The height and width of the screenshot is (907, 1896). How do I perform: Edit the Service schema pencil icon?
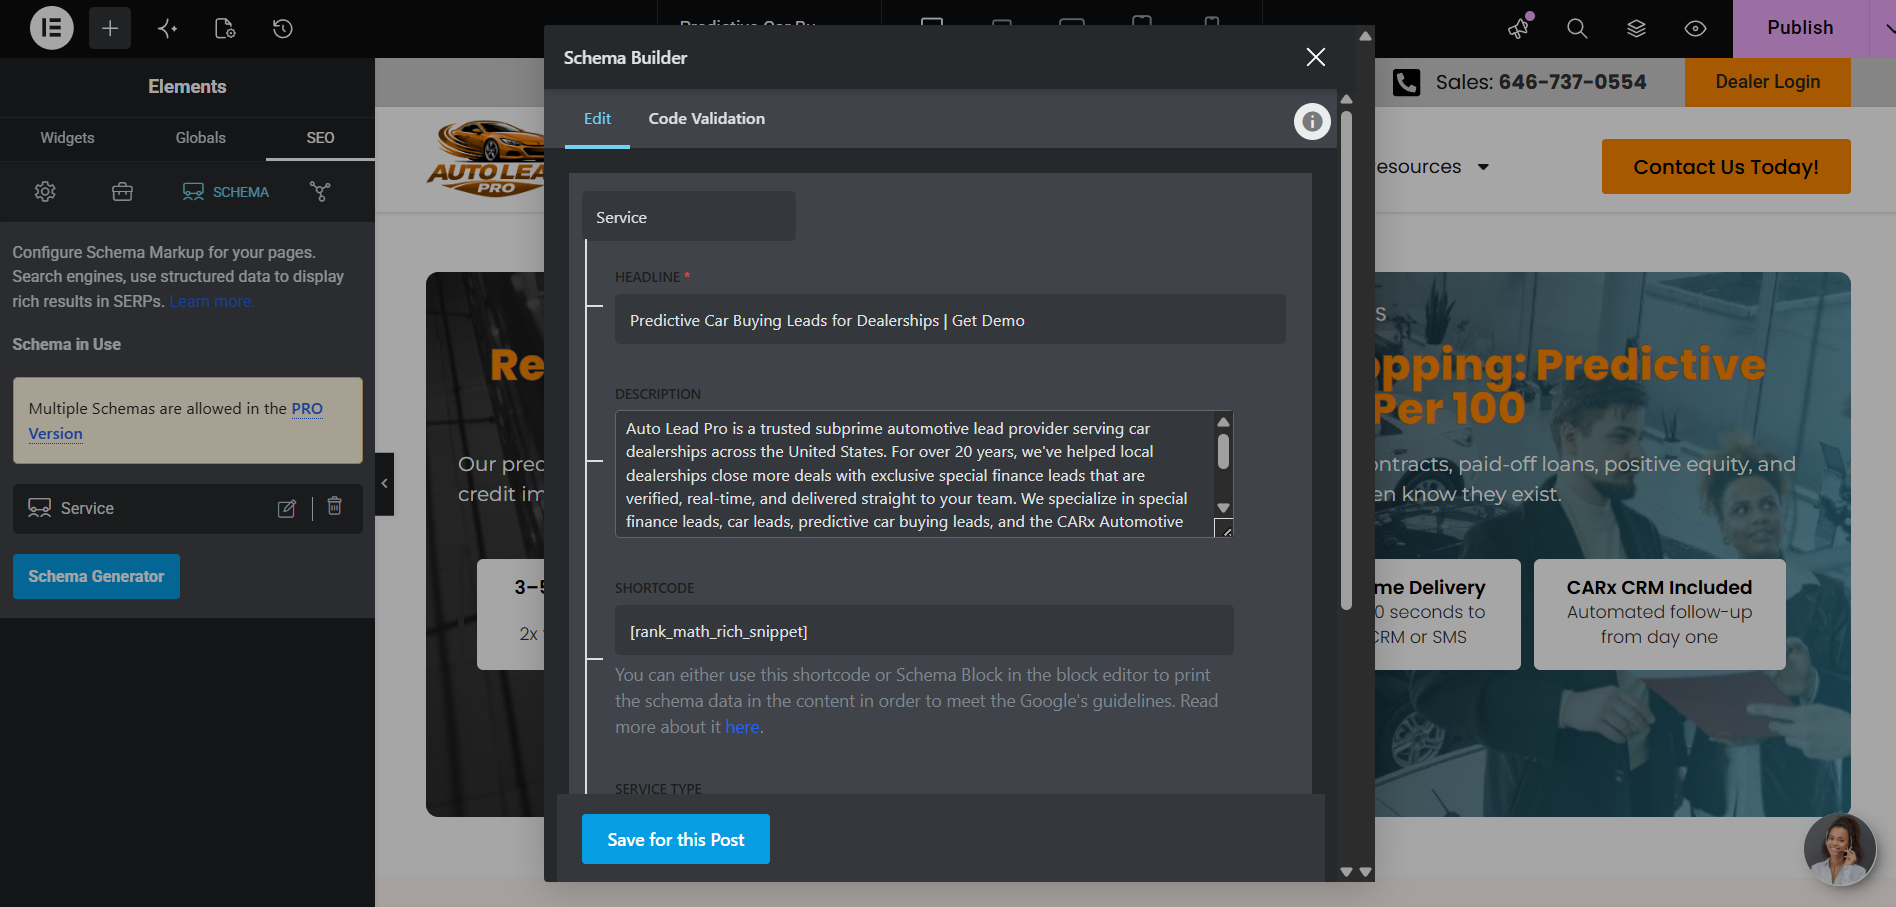[287, 508]
